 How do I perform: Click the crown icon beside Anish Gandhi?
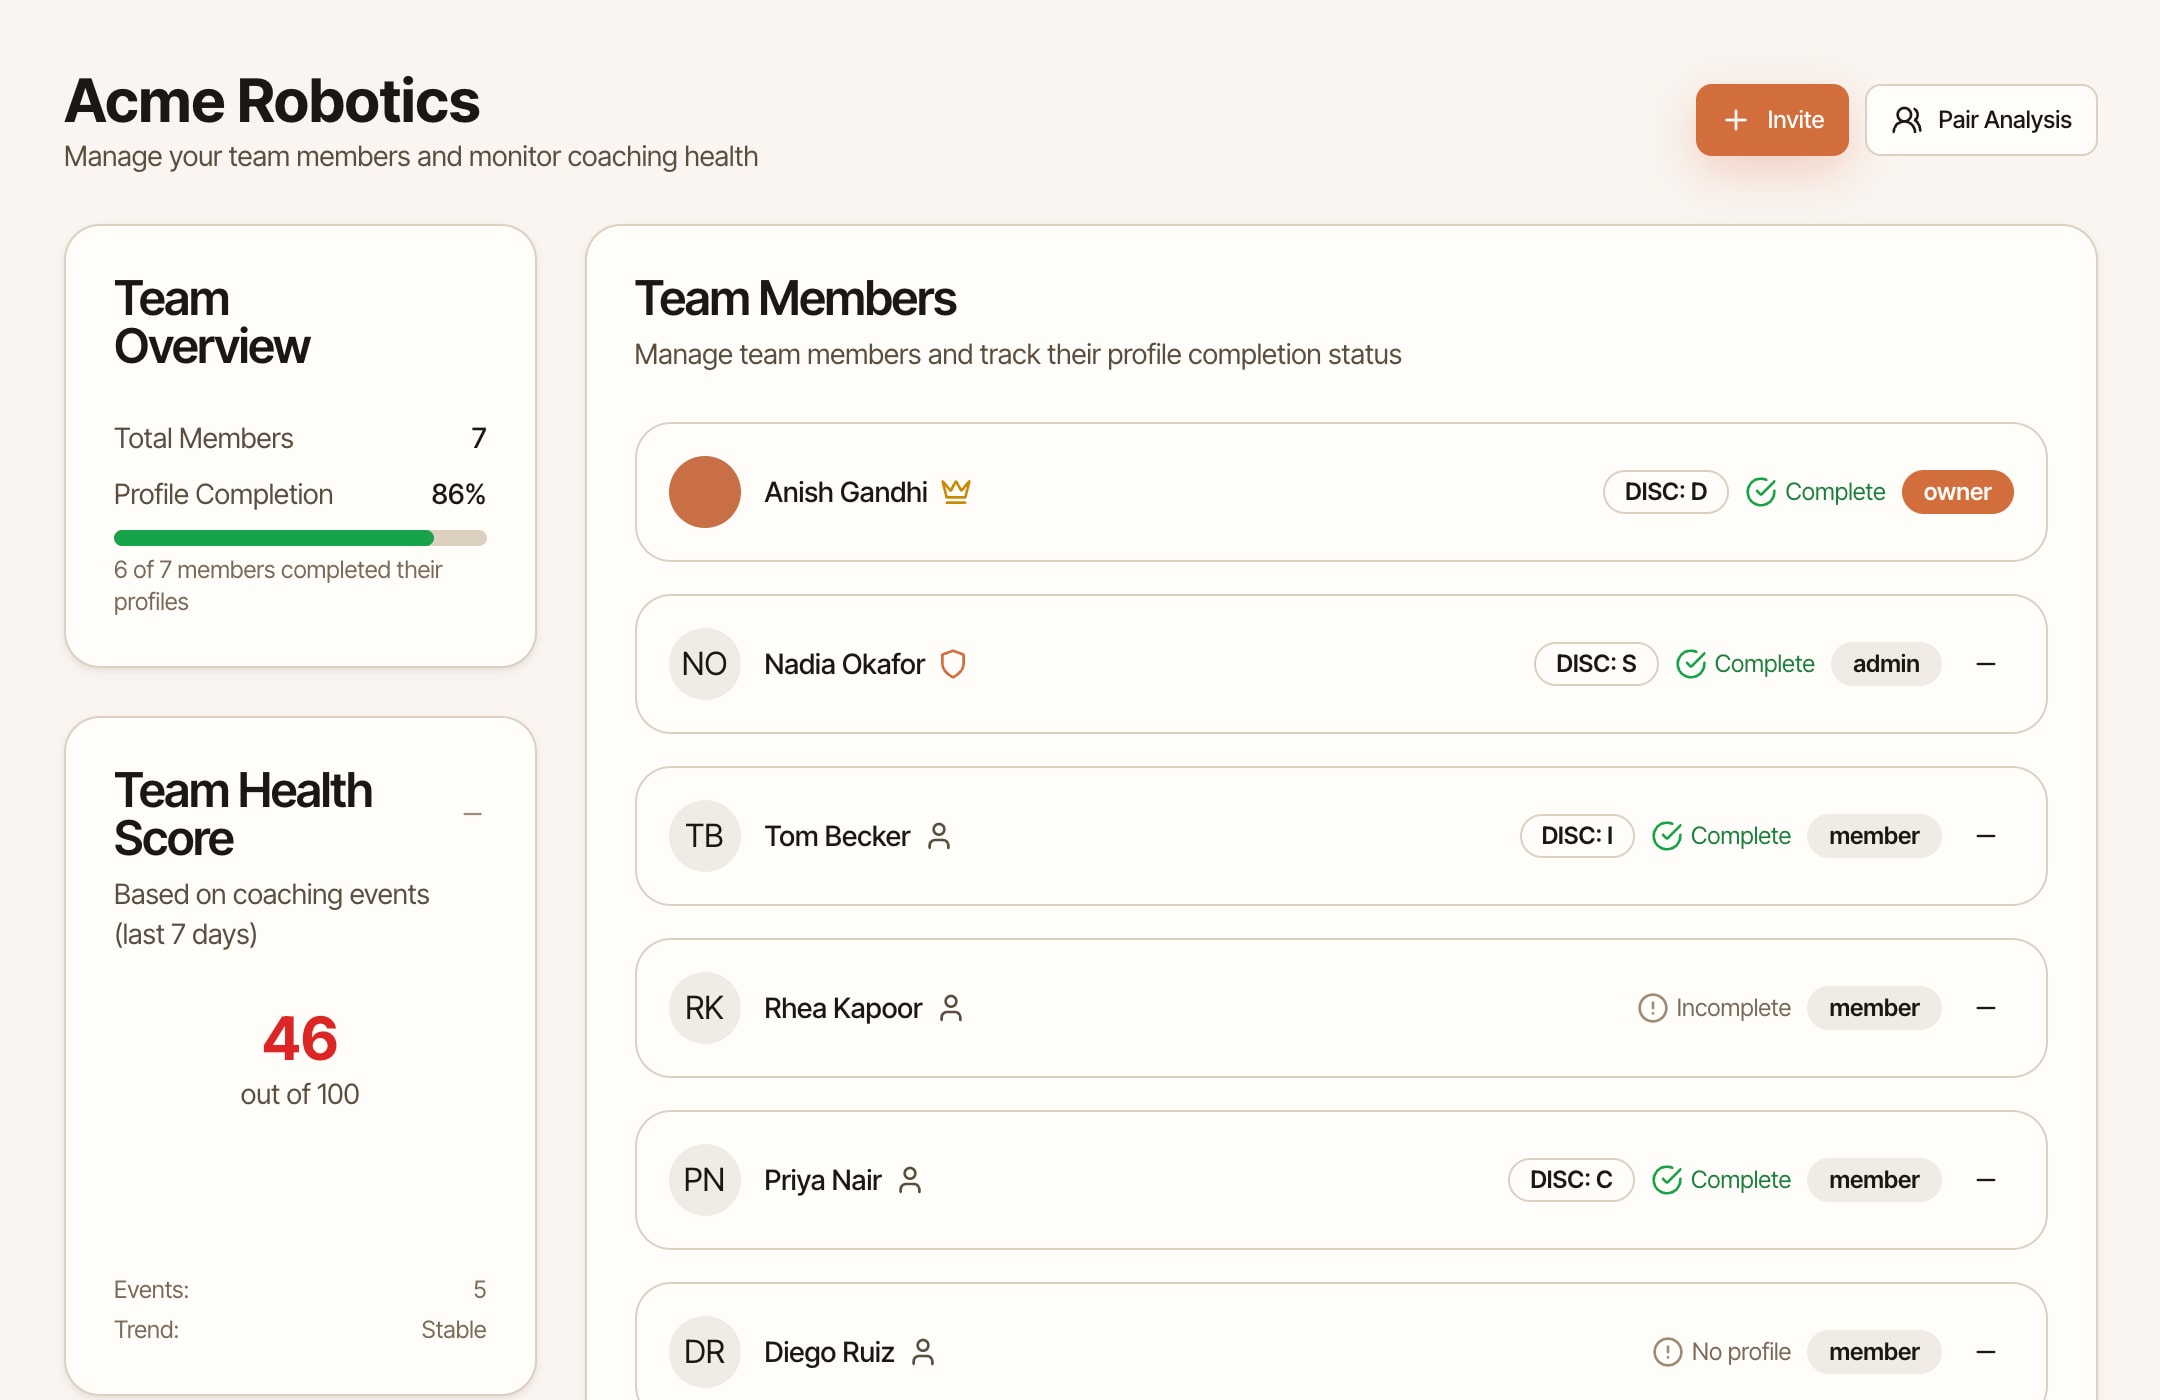[956, 492]
